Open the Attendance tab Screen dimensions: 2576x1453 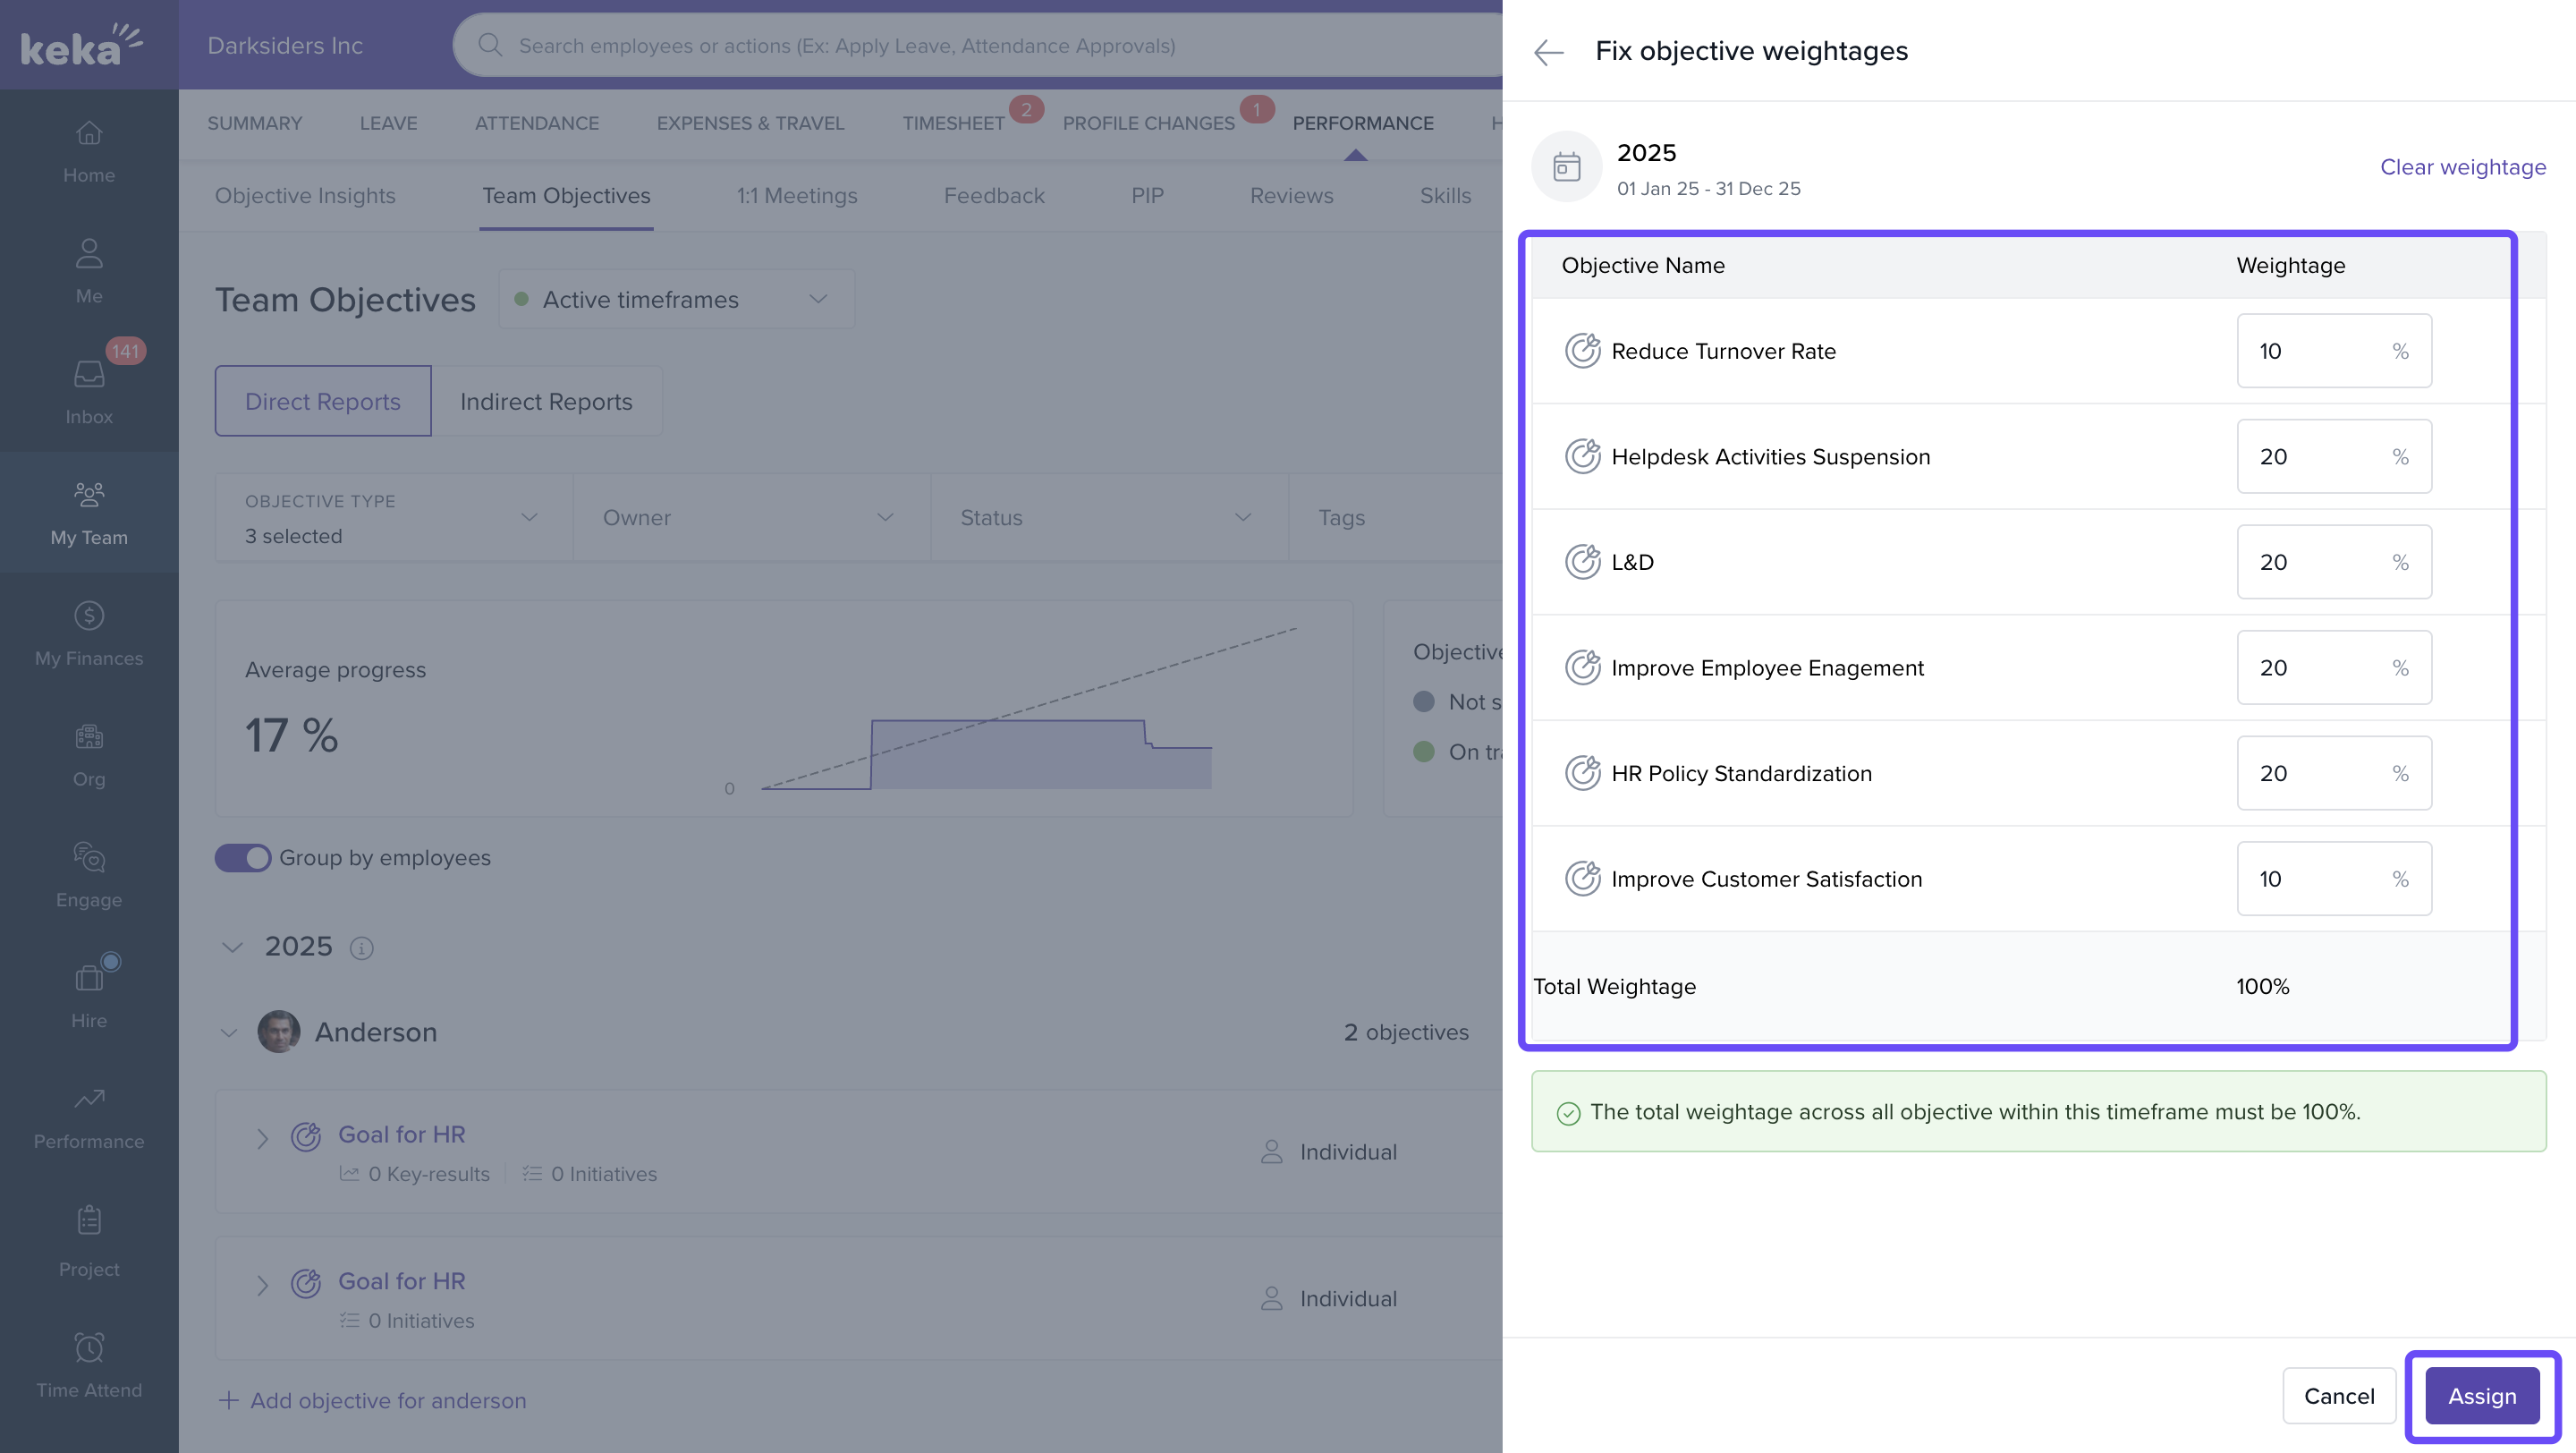click(x=536, y=123)
